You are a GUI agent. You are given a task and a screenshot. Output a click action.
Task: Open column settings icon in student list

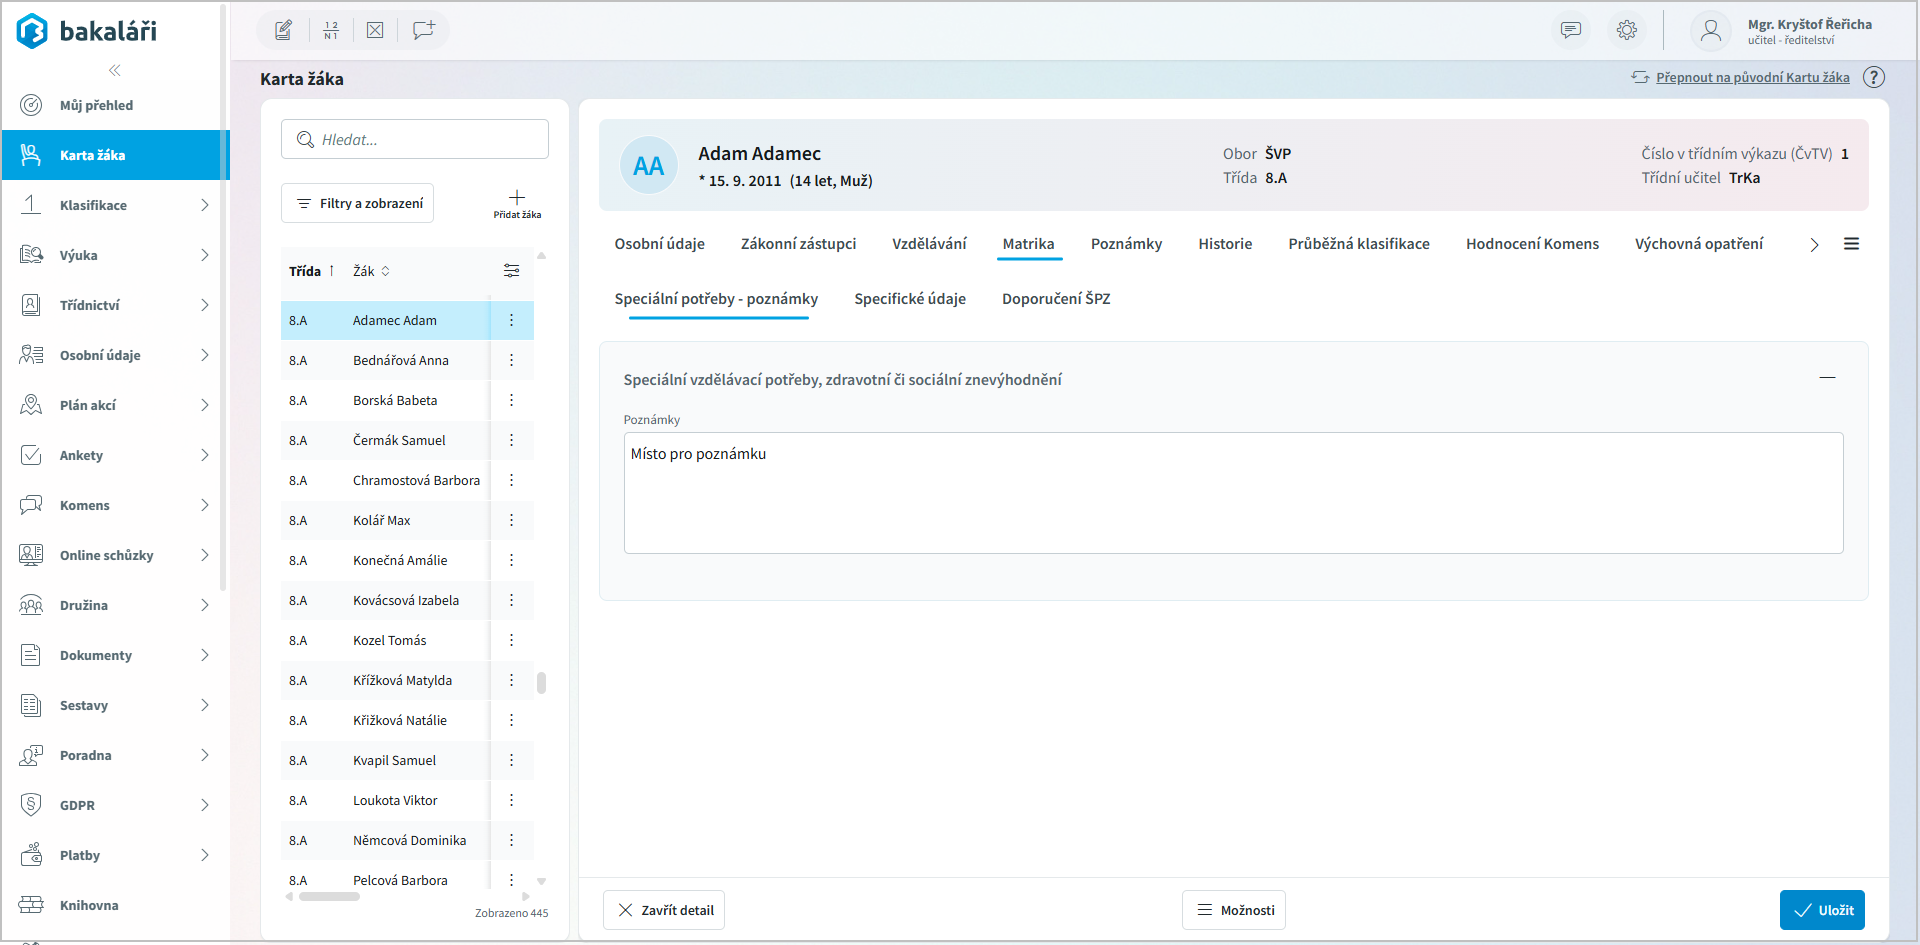click(x=511, y=271)
